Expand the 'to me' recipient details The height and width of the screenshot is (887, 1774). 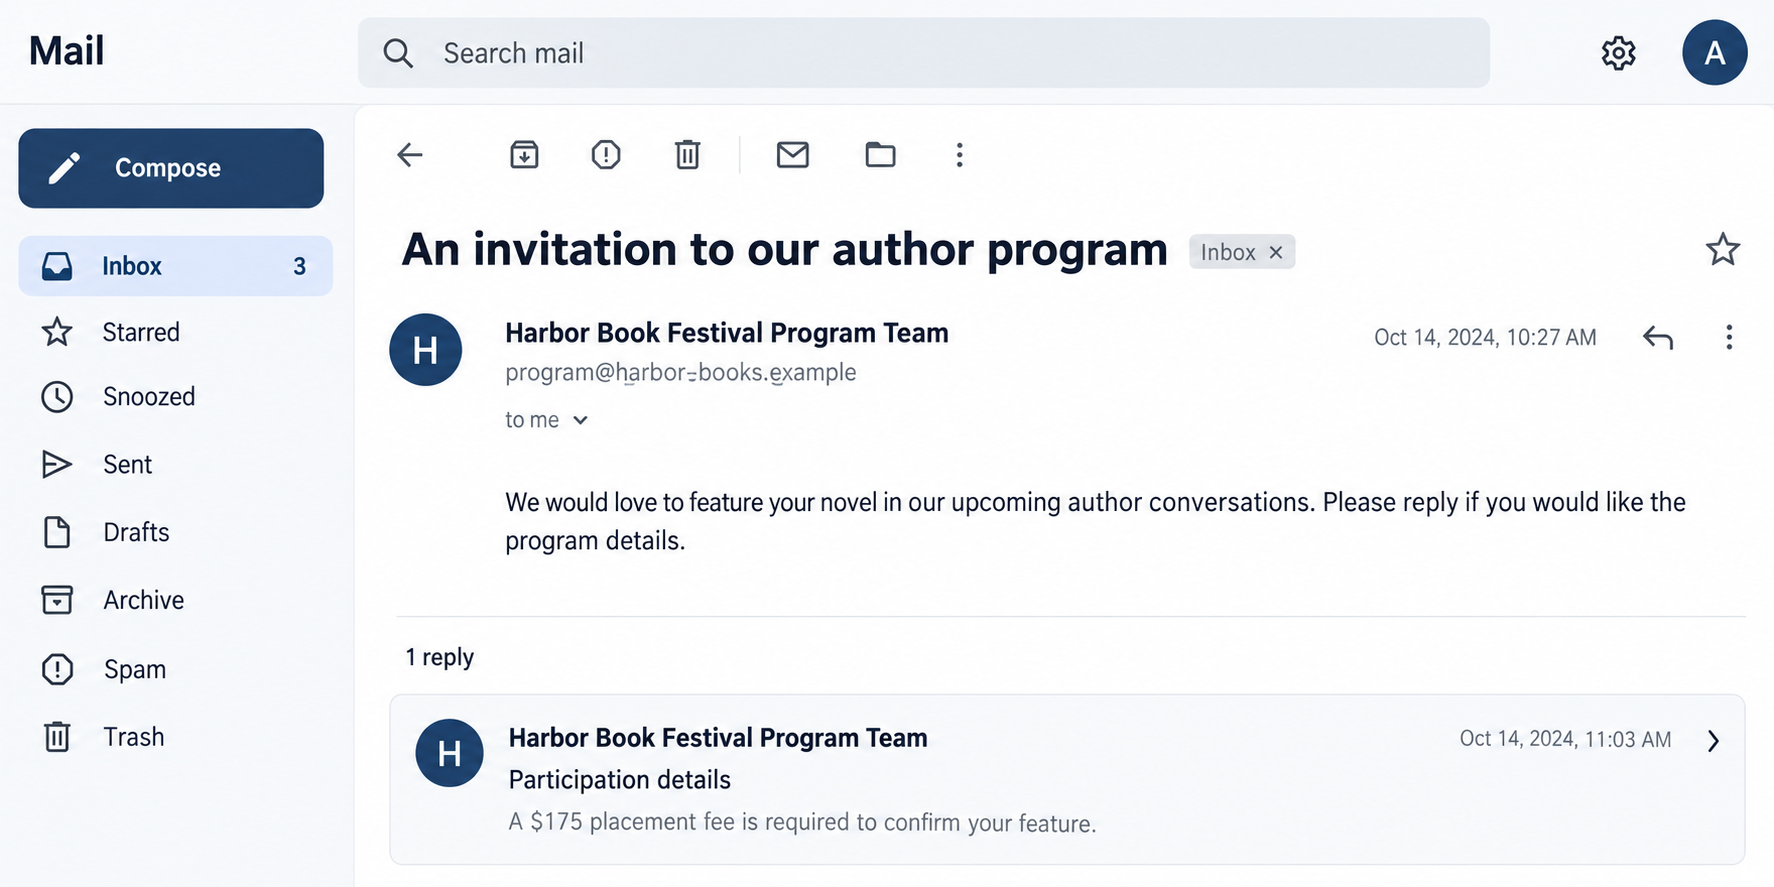click(x=546, y=420)
